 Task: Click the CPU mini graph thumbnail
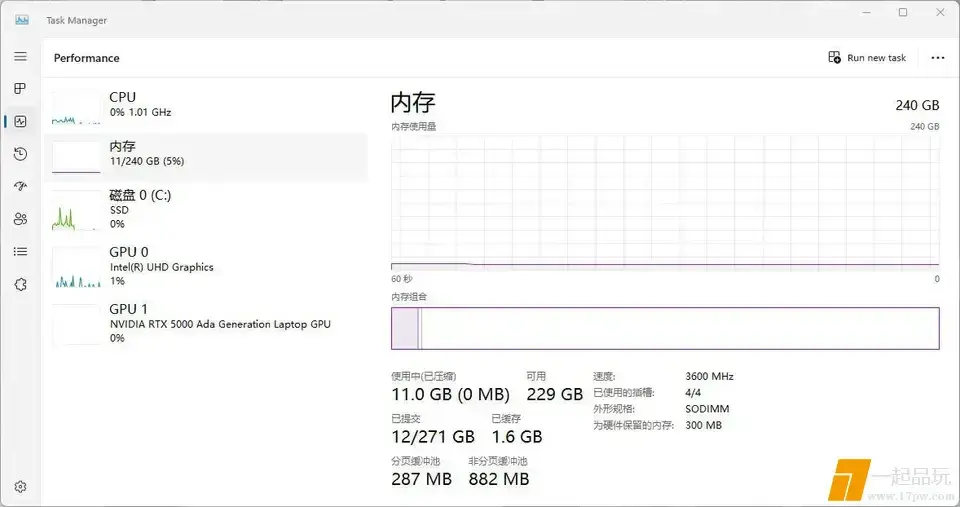78,106
